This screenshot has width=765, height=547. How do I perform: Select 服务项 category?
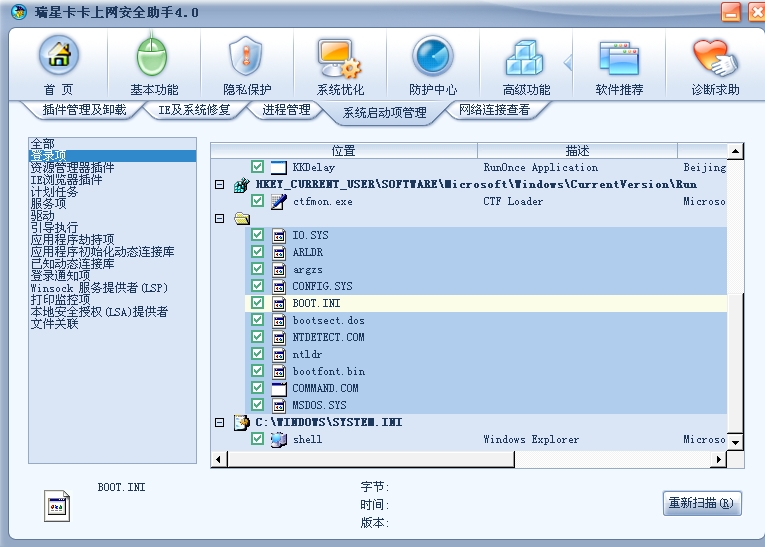112,203
